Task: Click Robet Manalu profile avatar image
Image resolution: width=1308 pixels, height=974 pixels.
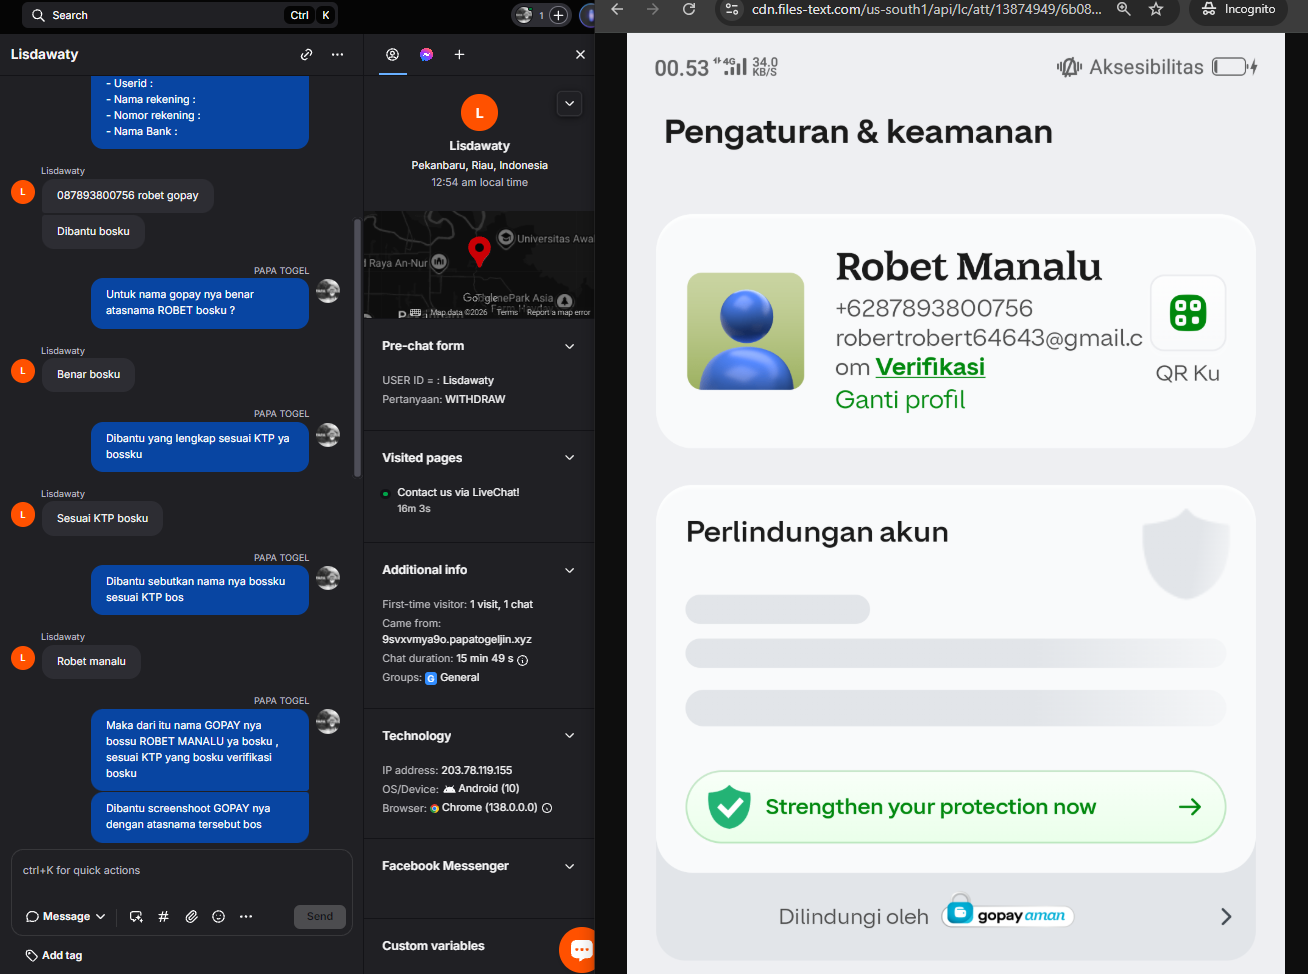Action: 746,331
